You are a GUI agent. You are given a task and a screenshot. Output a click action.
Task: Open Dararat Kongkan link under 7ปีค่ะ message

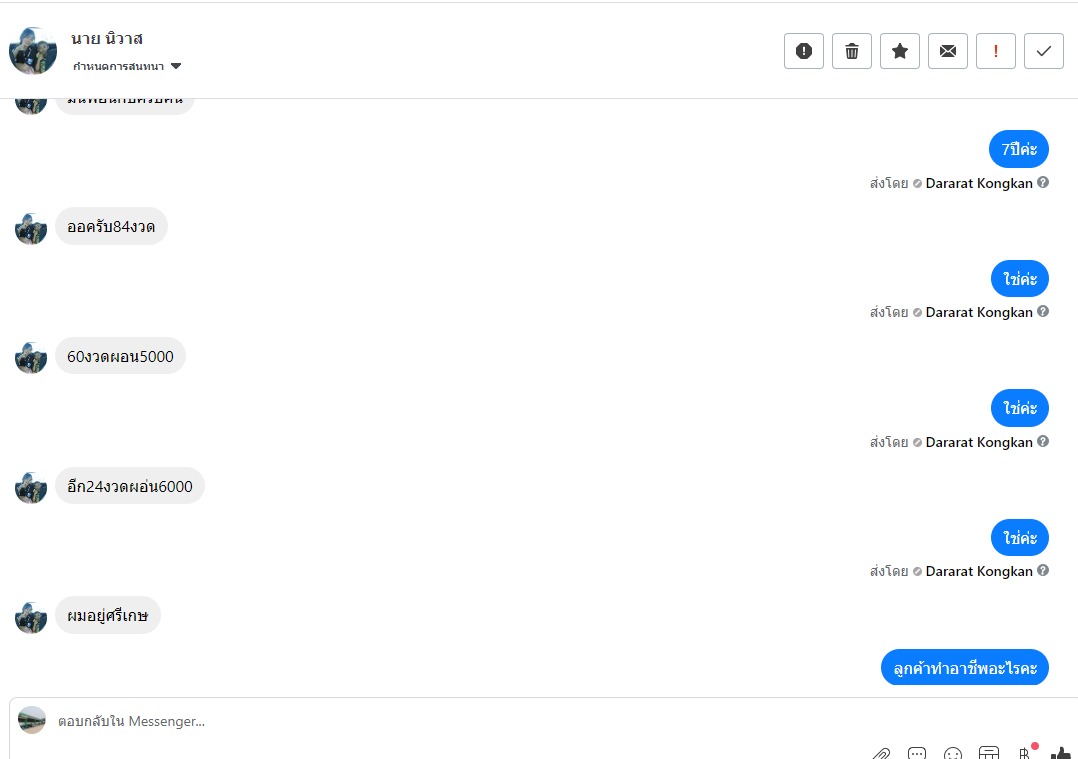(978, 183)
